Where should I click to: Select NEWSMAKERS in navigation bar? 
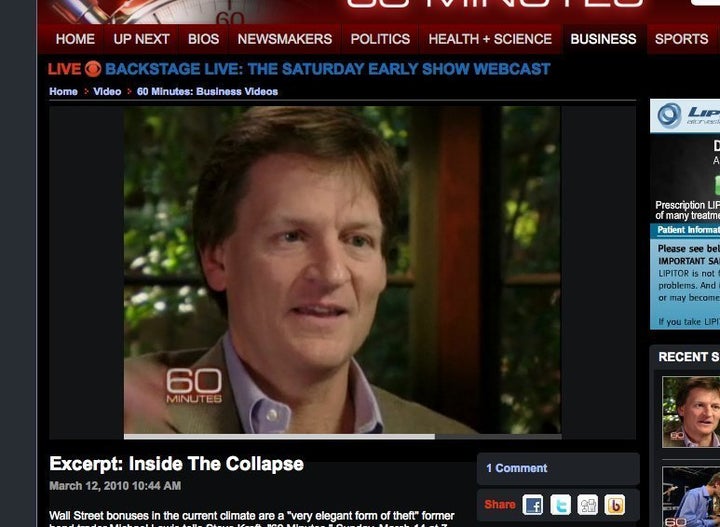(x=285, y=39)
